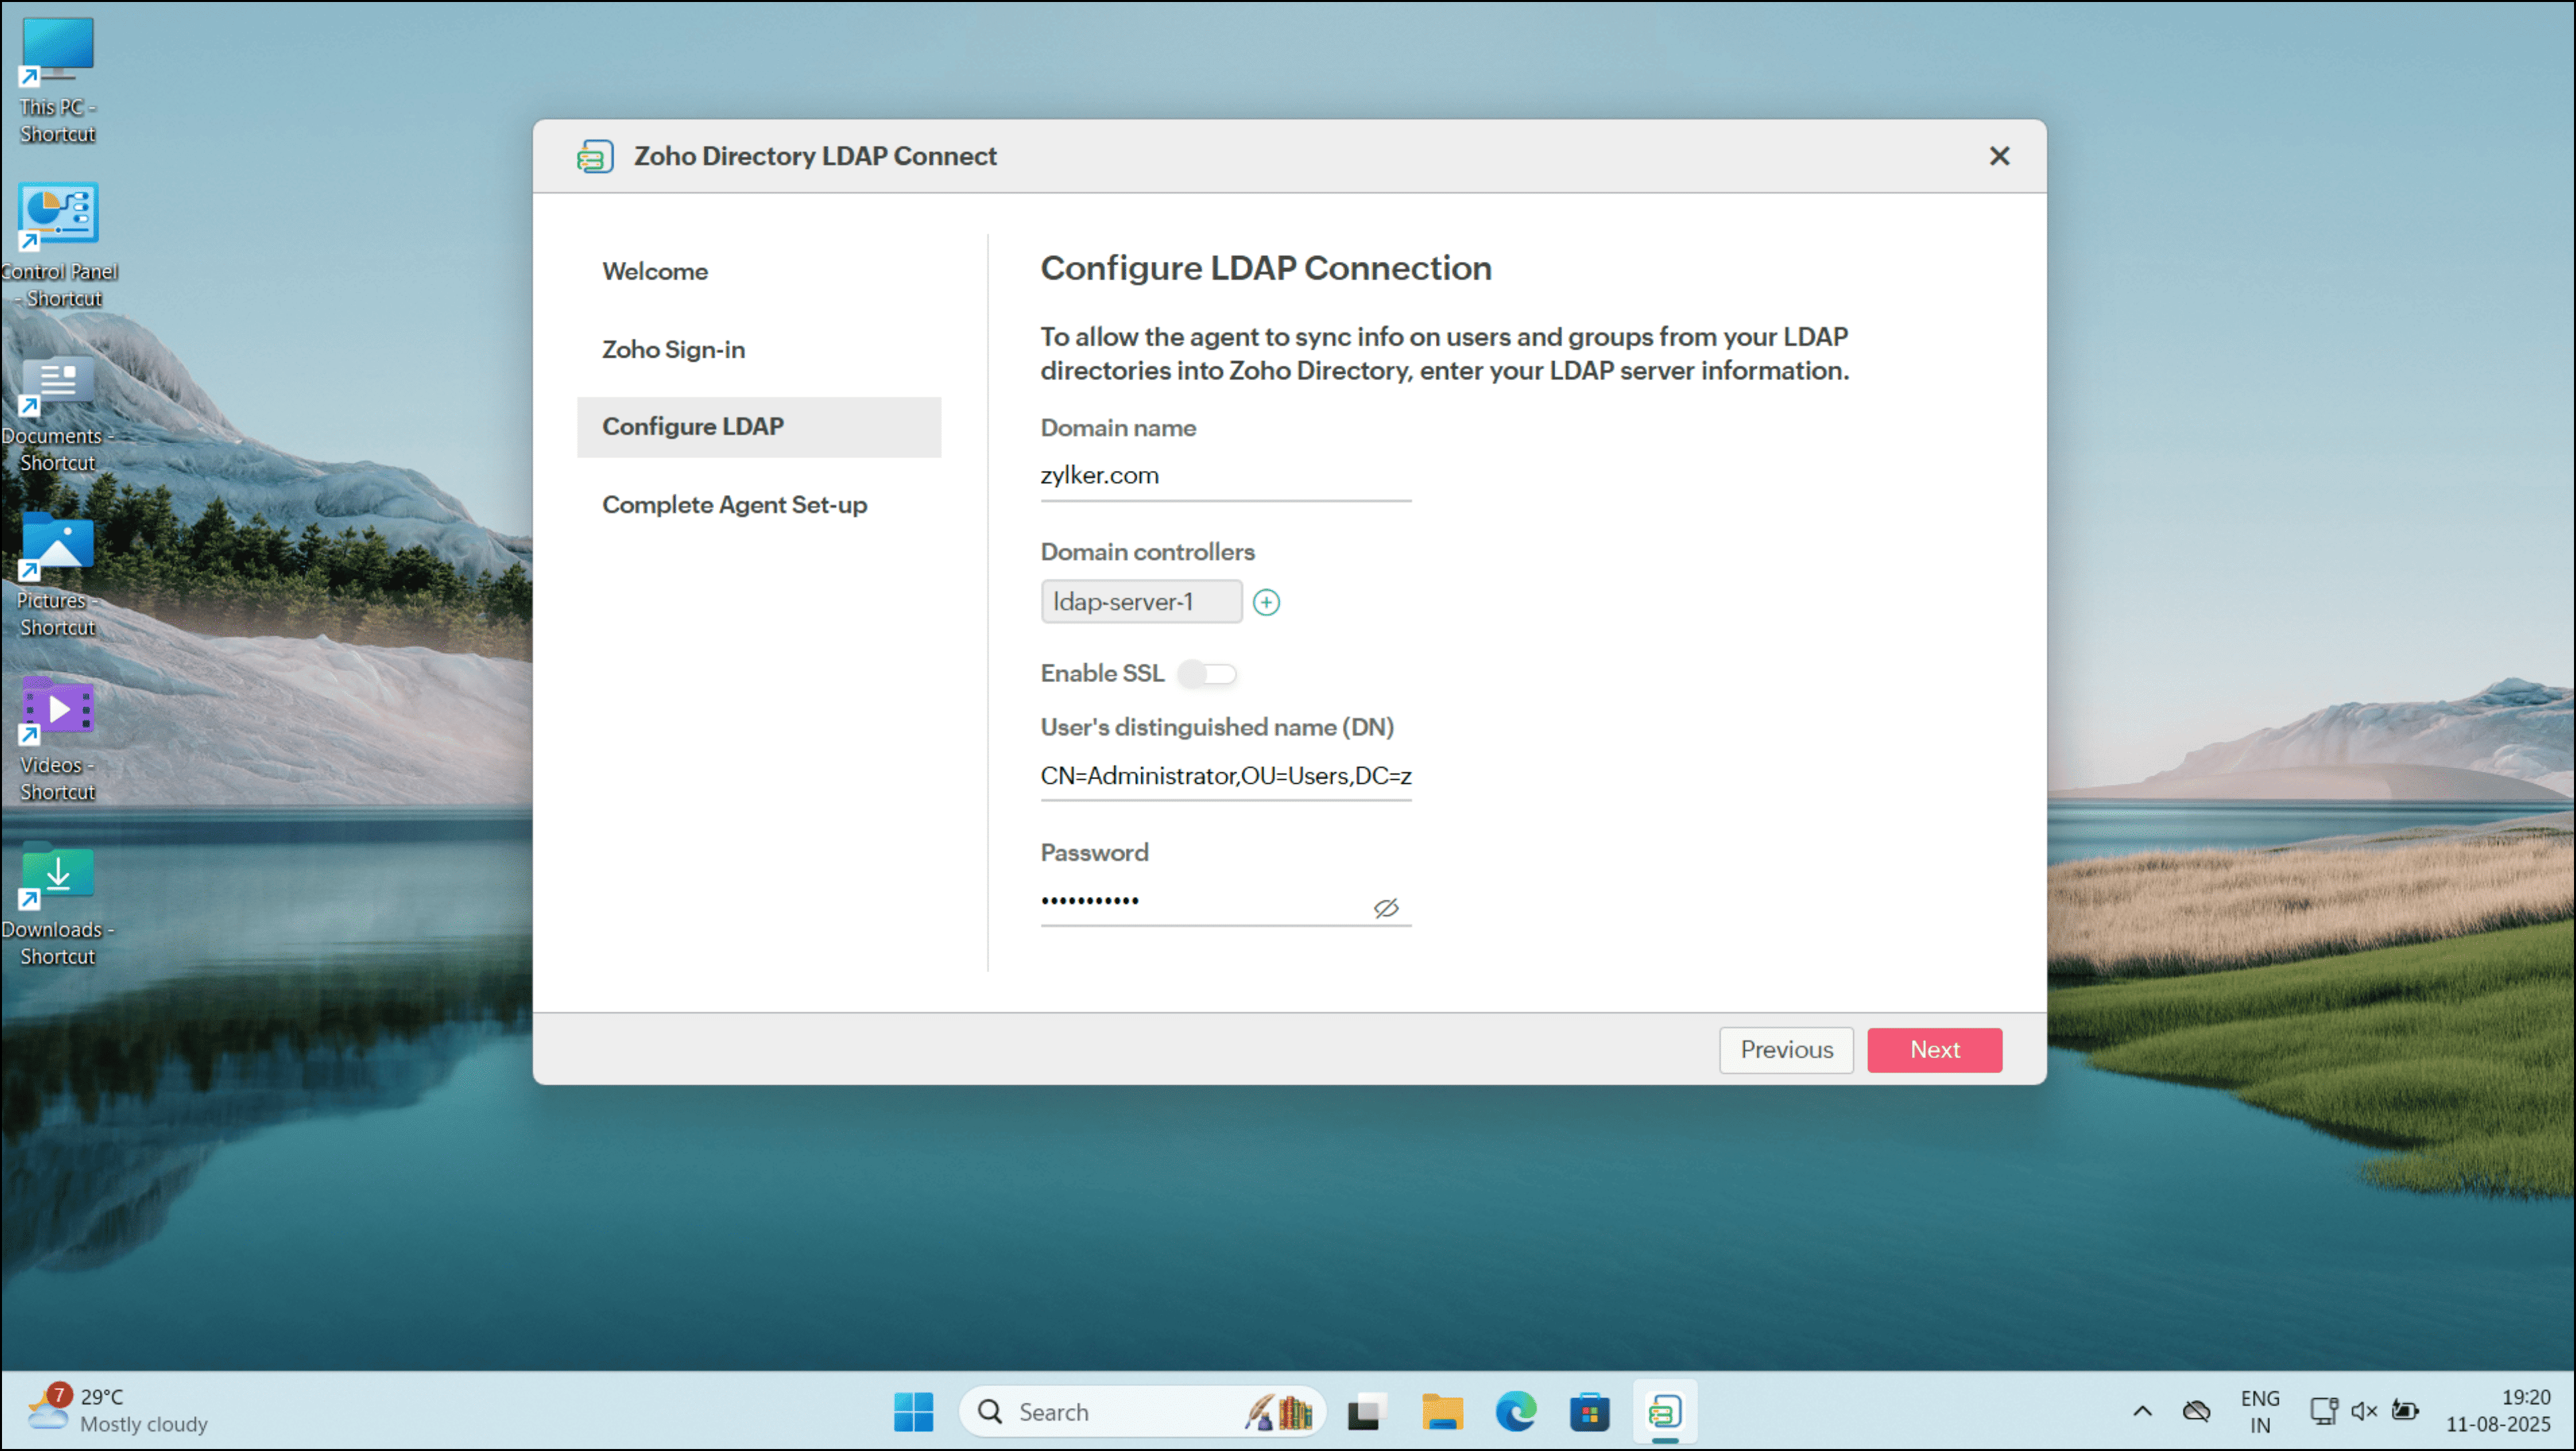Open the Complete Agent Set-up step
Screen dimensions: 2576x1451
(x=734, y=505)
